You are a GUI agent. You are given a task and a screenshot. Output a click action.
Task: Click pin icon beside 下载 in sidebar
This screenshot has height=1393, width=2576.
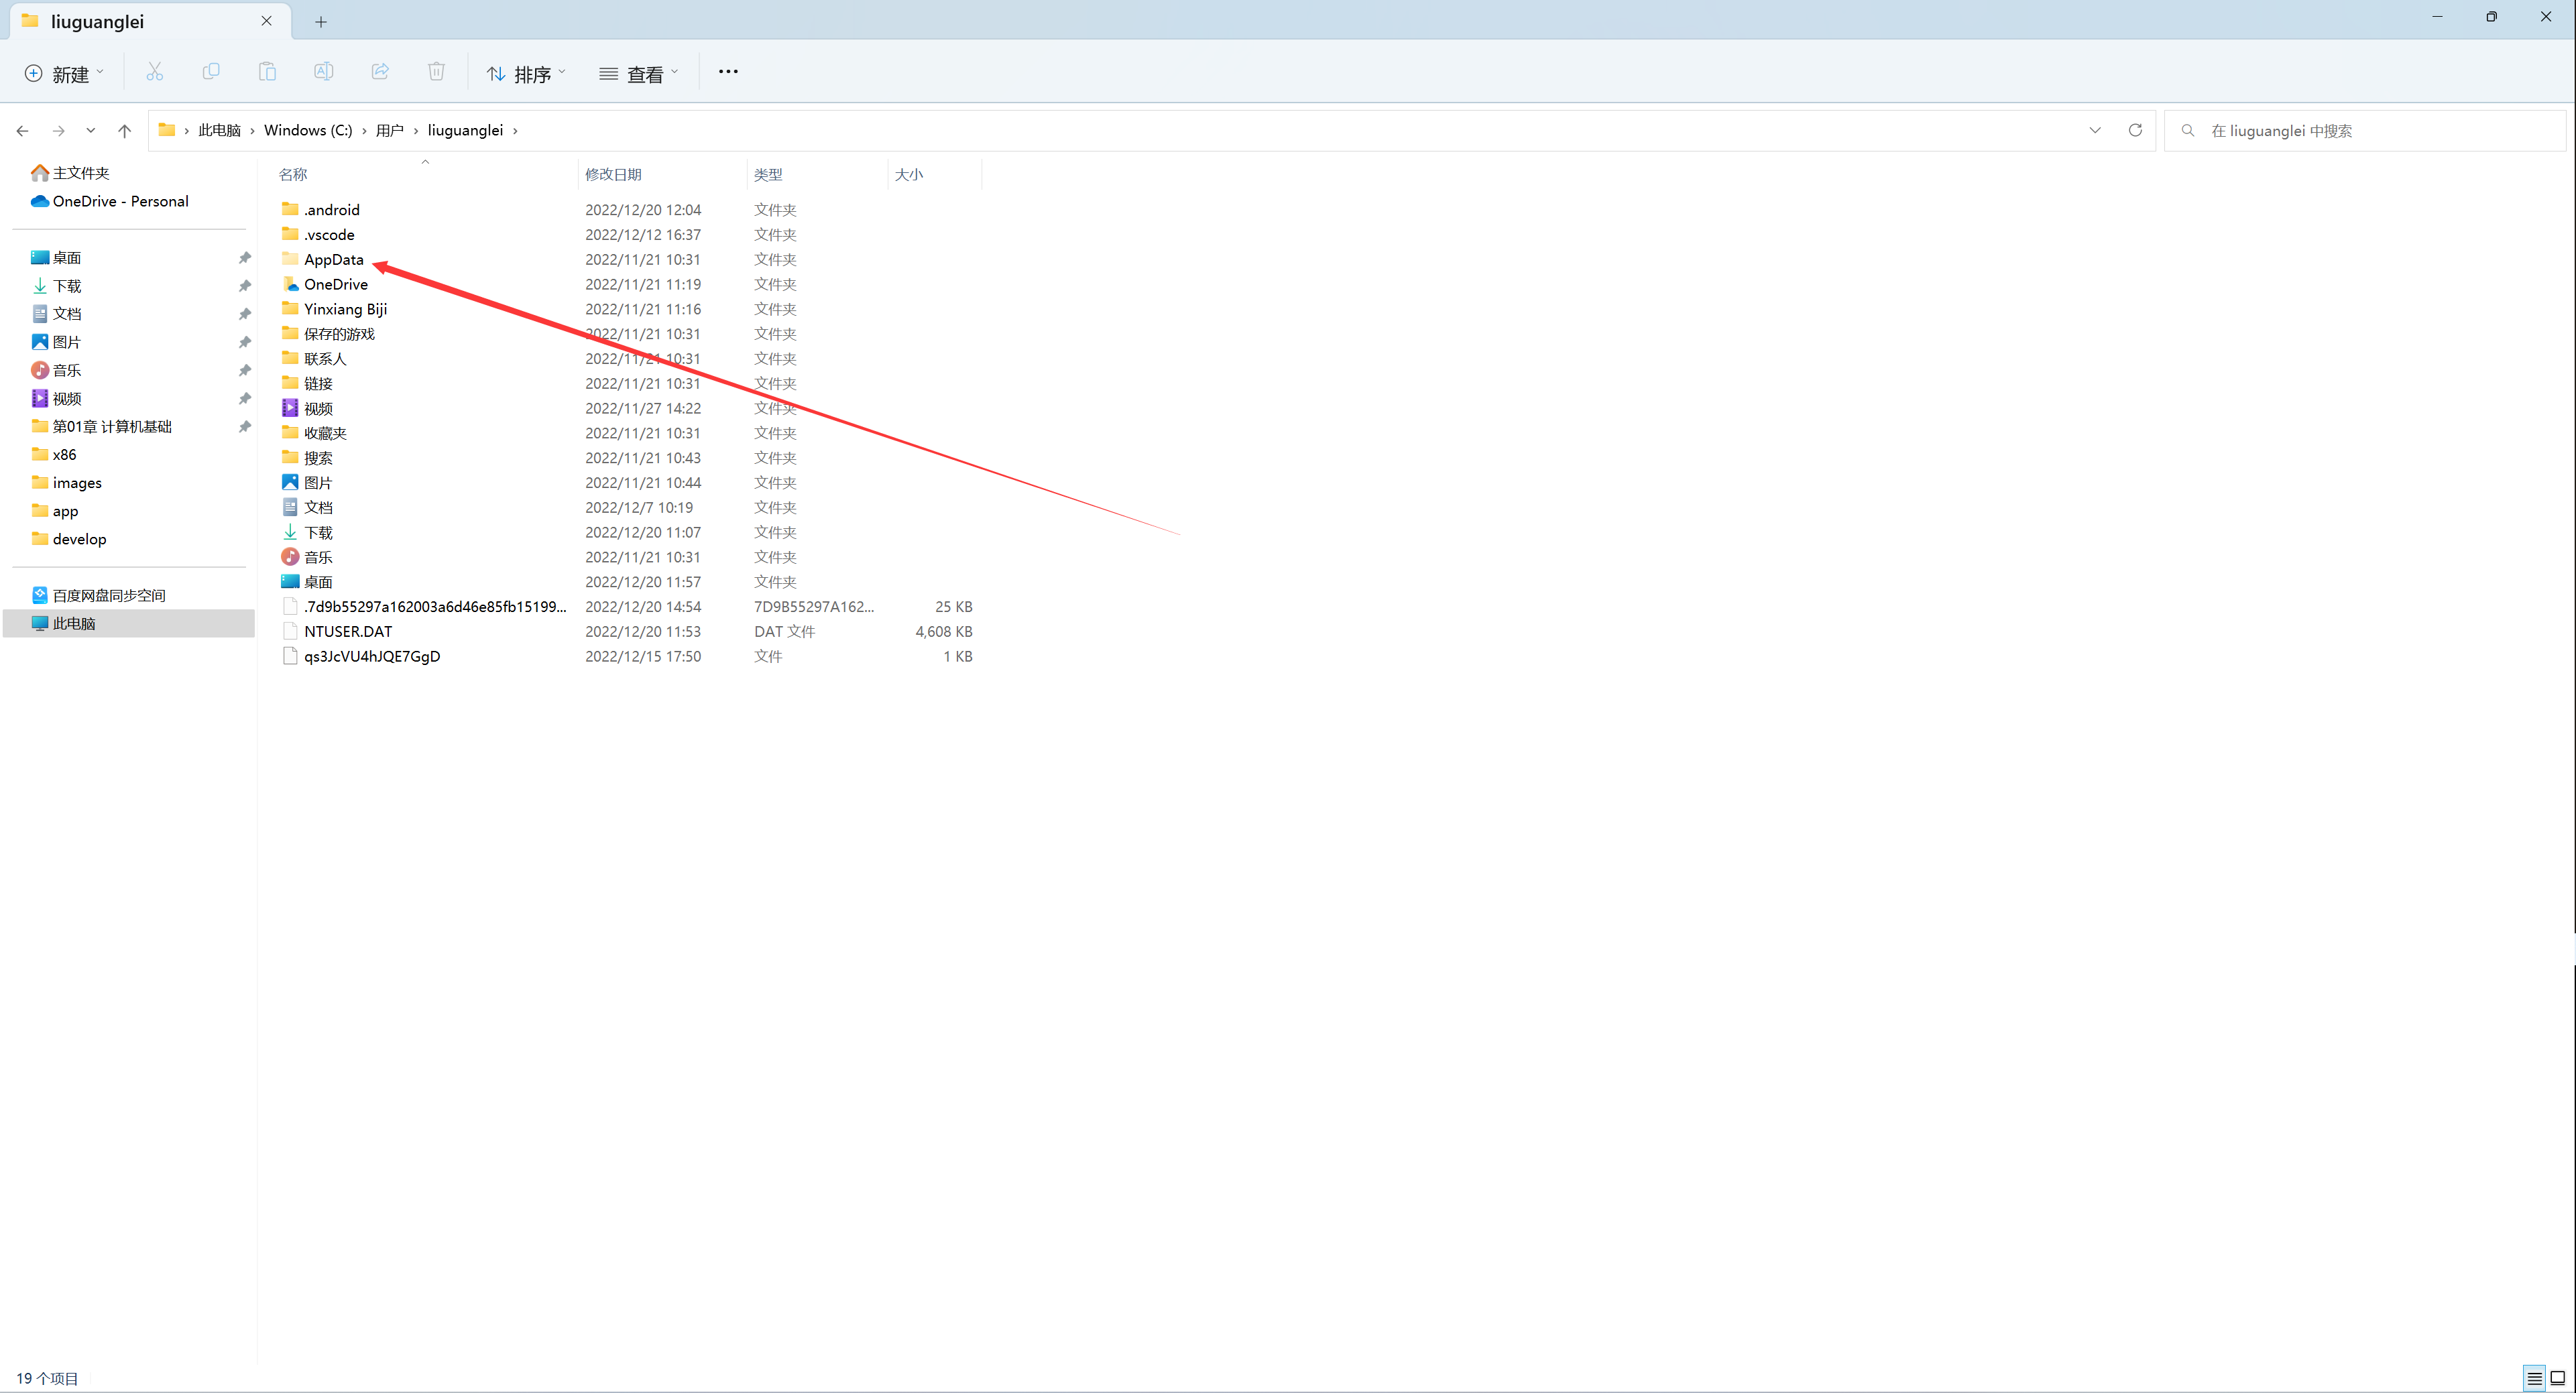245,286
